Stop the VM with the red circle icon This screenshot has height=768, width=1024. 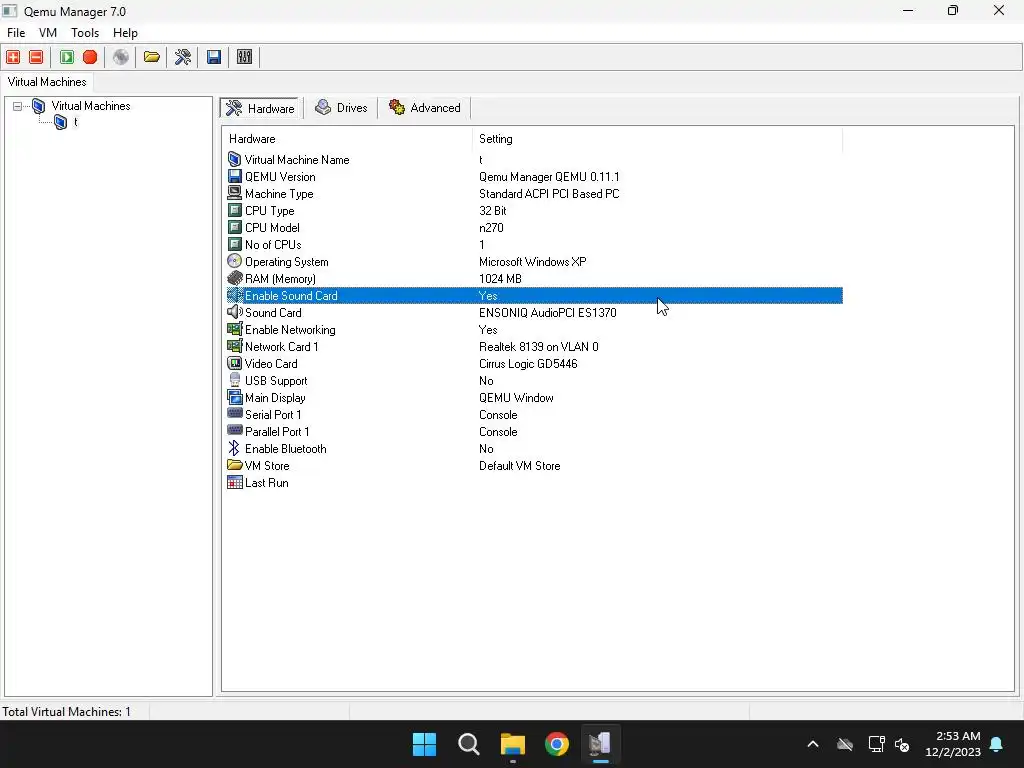90,57
